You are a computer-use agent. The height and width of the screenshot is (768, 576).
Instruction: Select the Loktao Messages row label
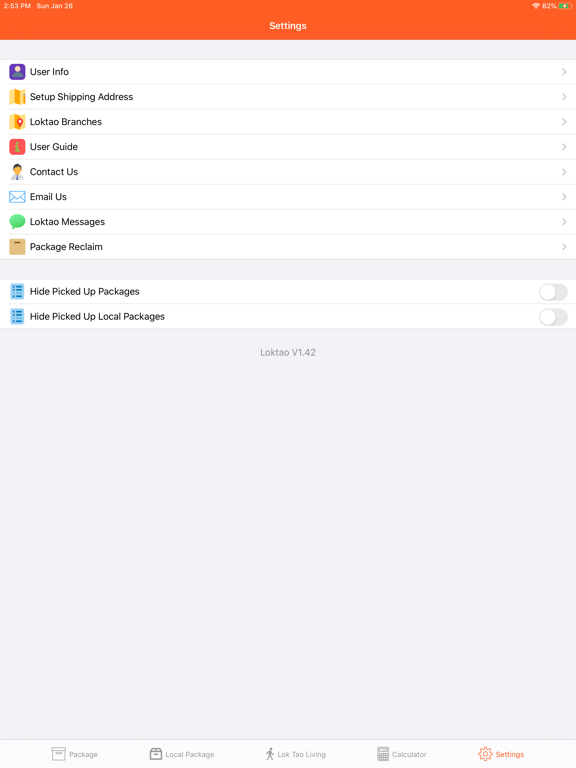click(67, 222)
